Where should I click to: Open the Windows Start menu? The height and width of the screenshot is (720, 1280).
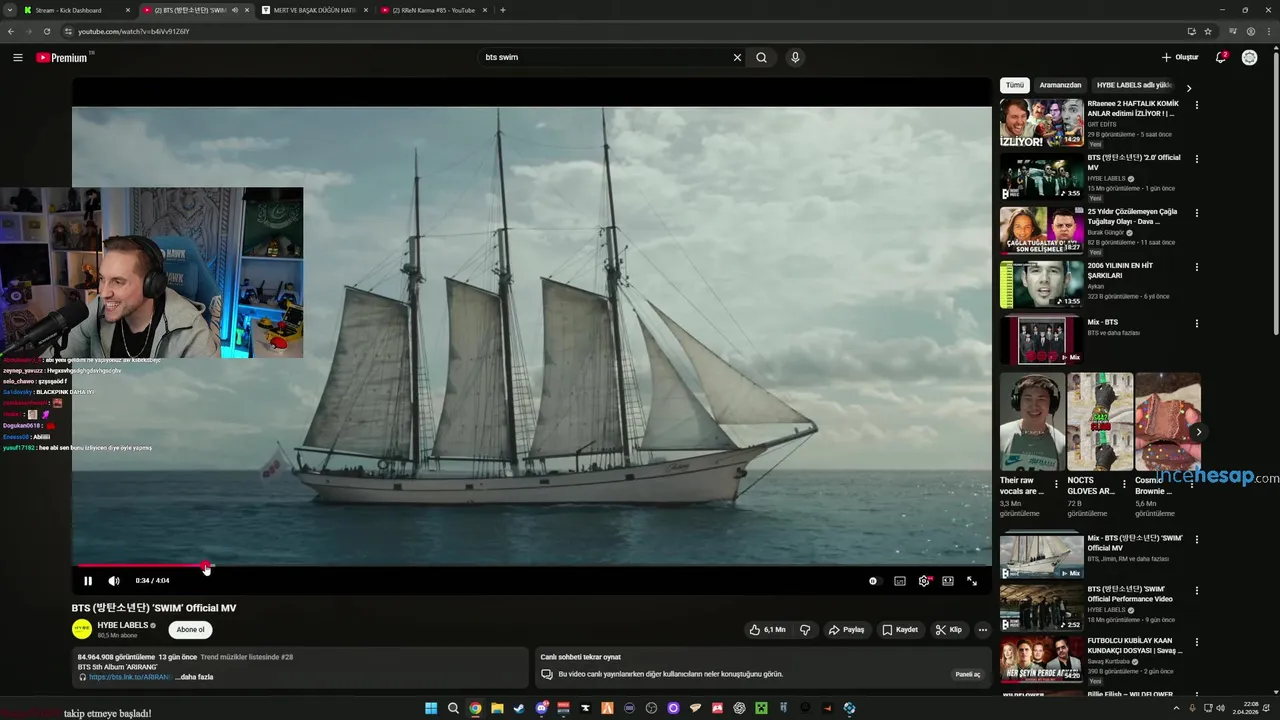click(x=431, y=708)
